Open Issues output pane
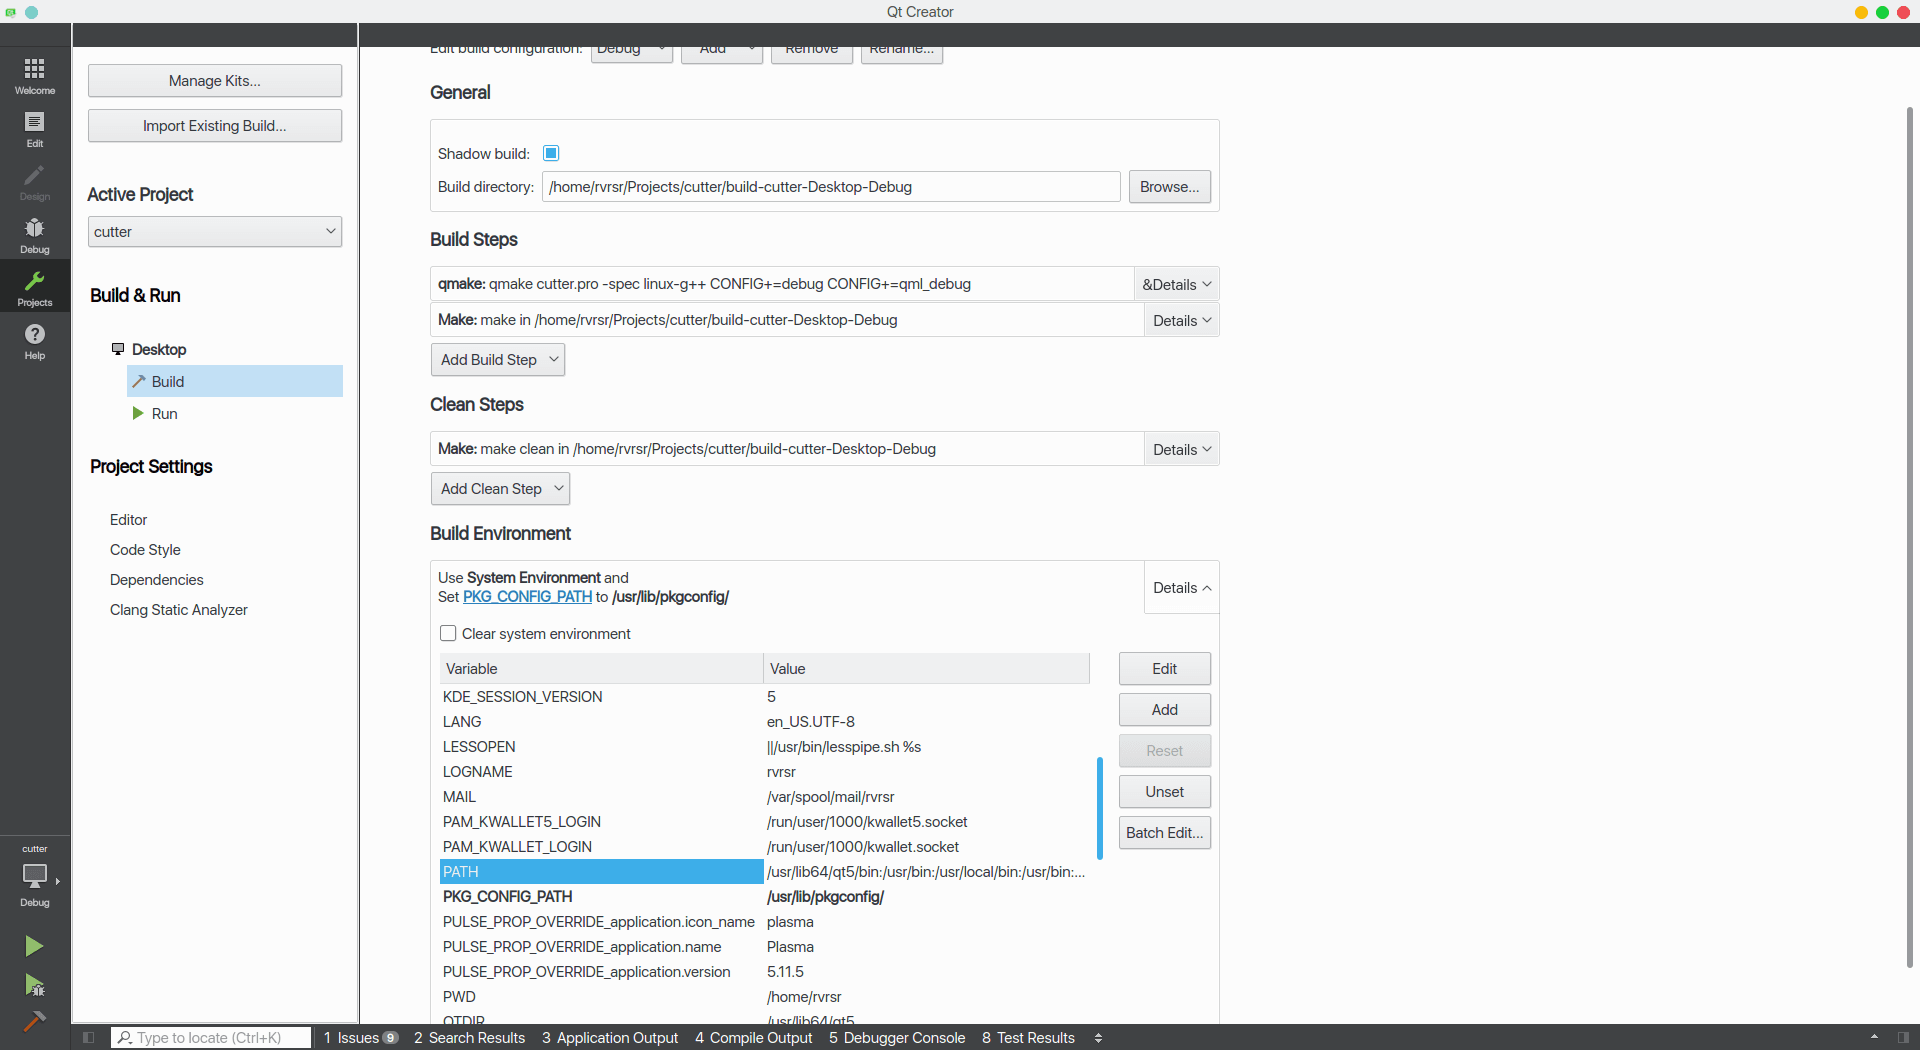The height and width of the screenshot is (1050, 1920). 360,1038
